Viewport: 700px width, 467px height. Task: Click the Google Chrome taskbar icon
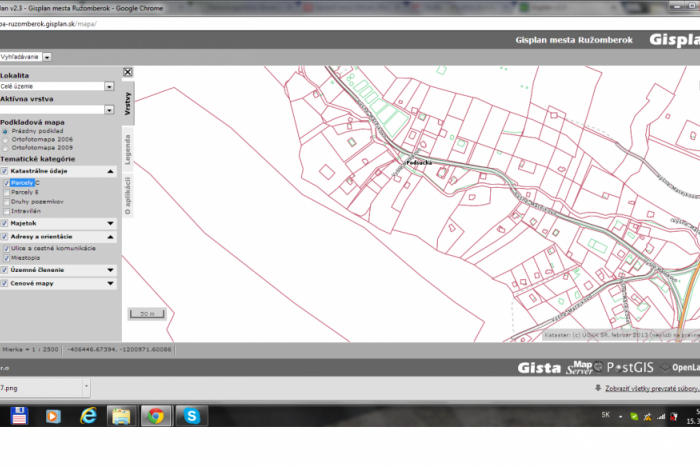156,415
